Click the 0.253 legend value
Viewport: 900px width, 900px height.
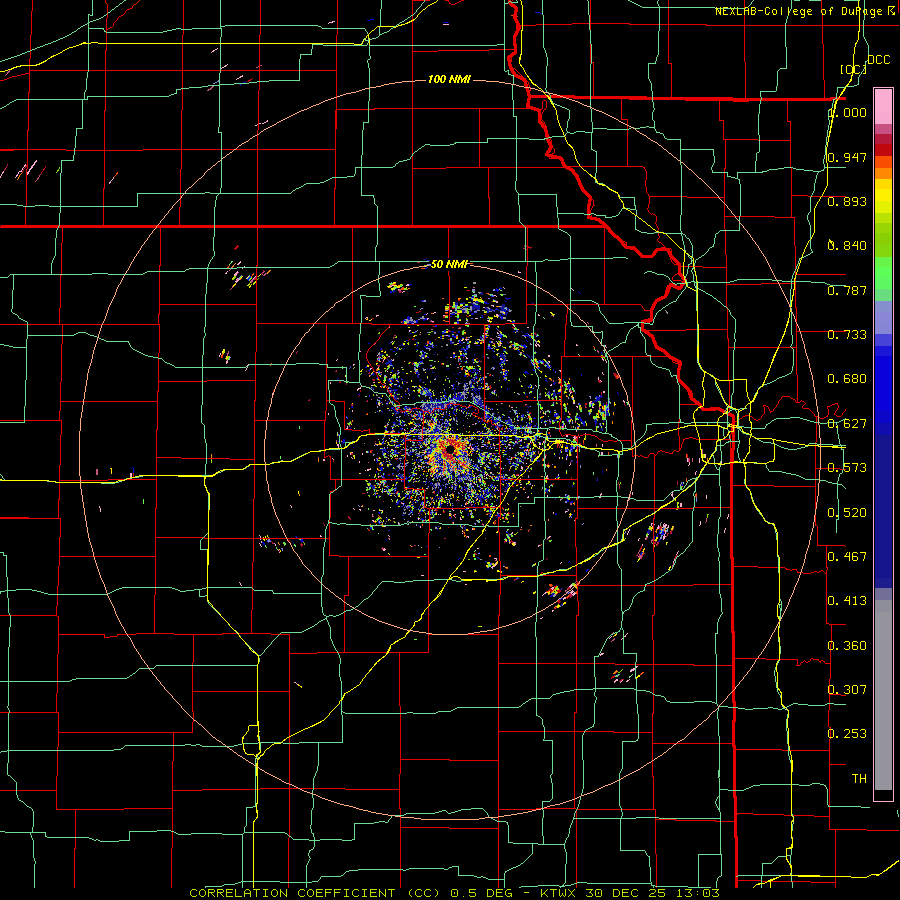(x=847, y=734)
